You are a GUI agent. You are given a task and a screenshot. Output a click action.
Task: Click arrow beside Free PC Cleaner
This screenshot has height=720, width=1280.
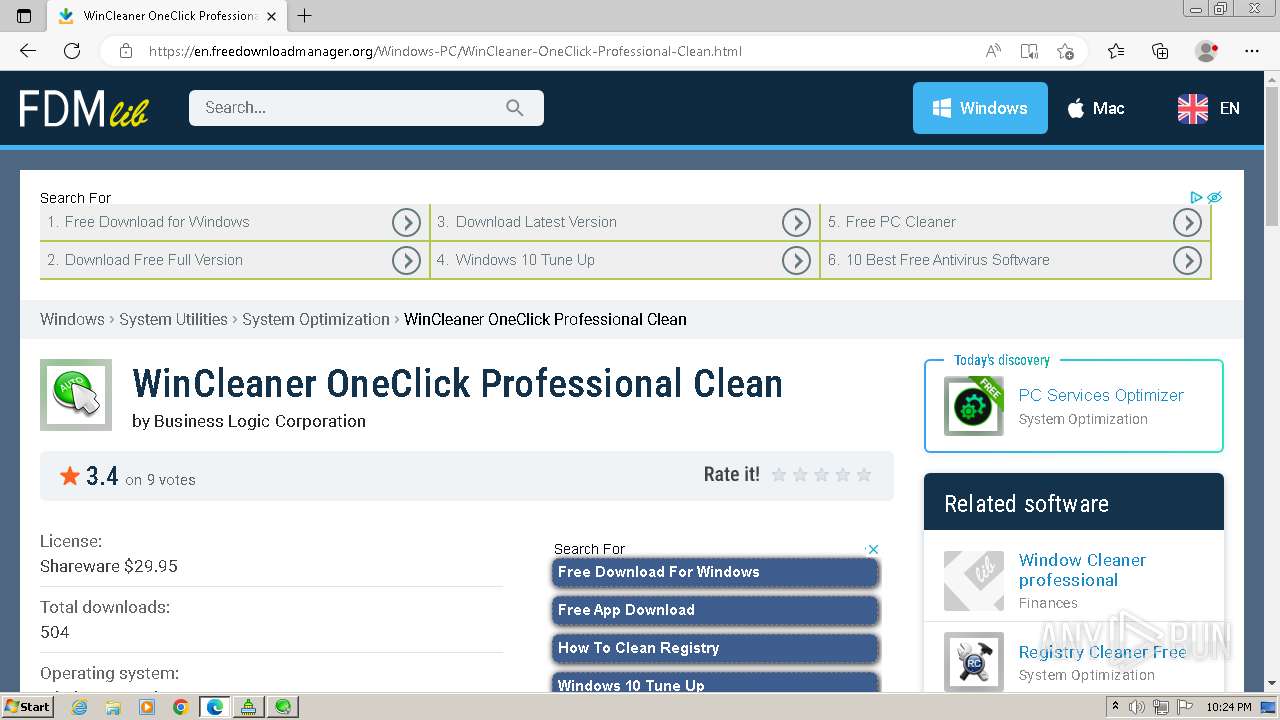(1187, 222)
